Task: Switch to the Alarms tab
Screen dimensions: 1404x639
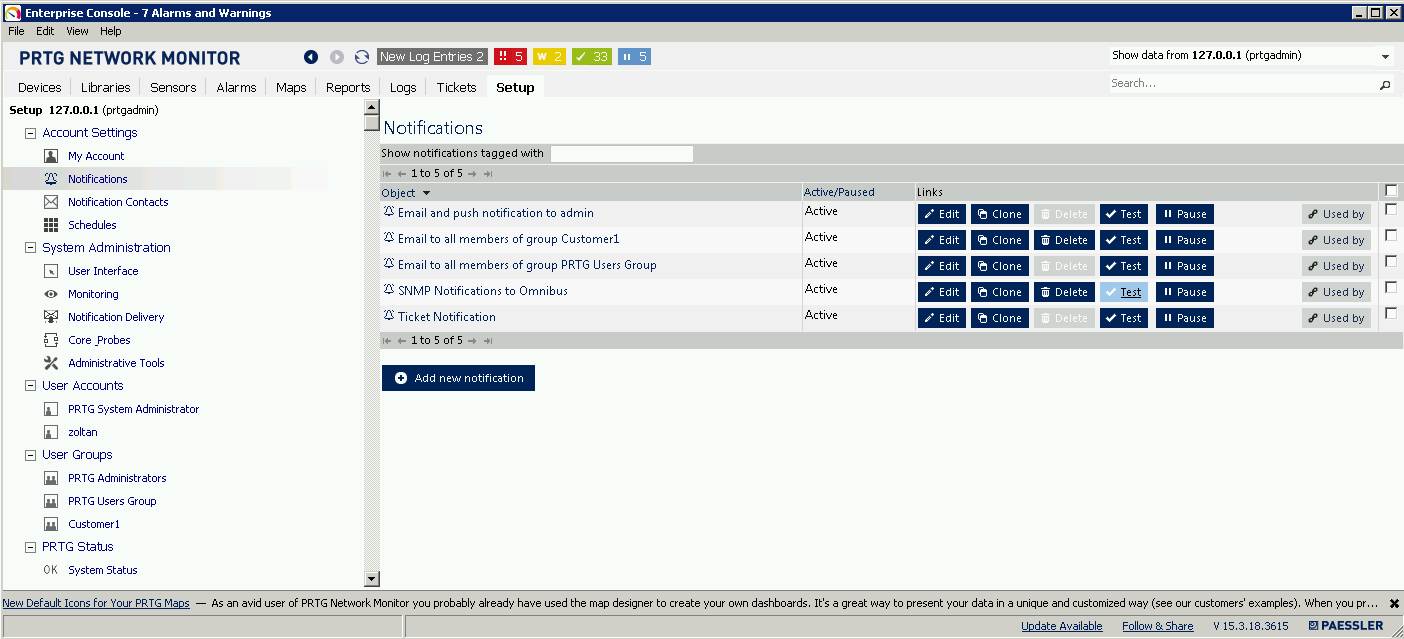Action: tap(236, 87)
